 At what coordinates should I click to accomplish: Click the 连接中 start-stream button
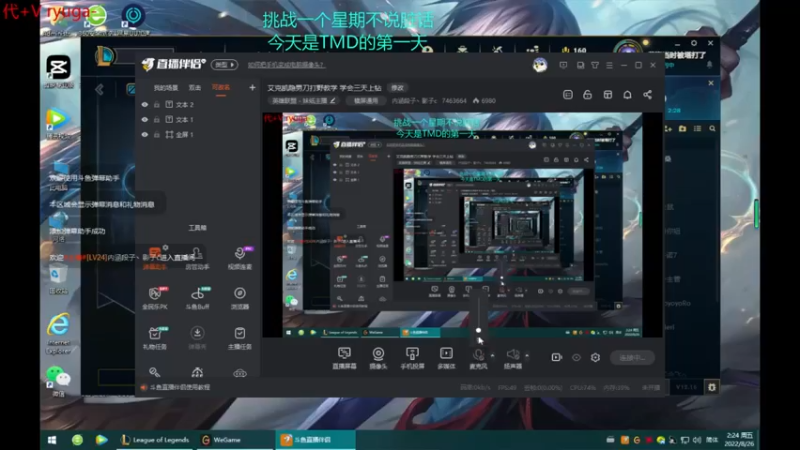pyautogui.click(x=632, y=357)
